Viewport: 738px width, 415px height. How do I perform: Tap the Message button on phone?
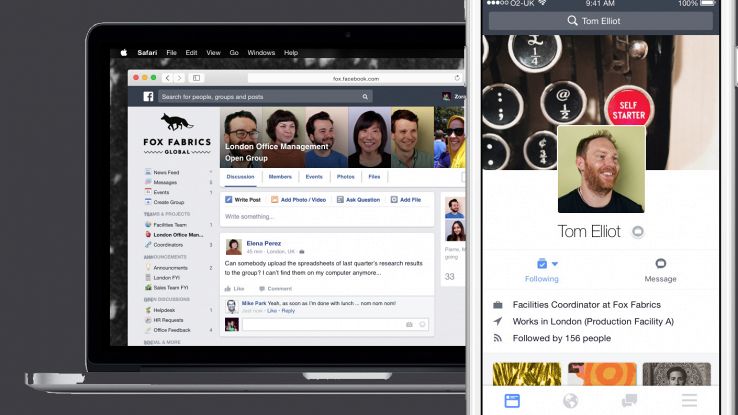(660, 270)
